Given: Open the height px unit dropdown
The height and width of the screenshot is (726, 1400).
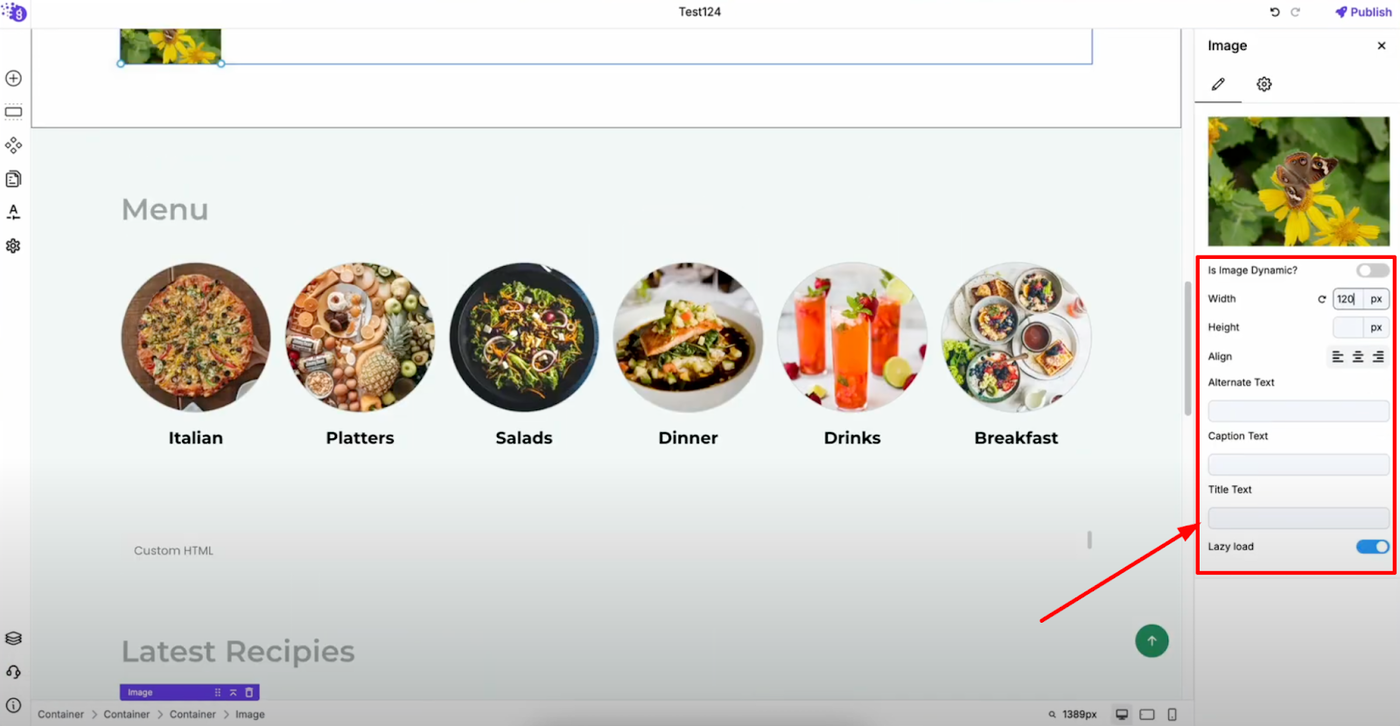Looking at the screenshot, I should pos(1377,327).
